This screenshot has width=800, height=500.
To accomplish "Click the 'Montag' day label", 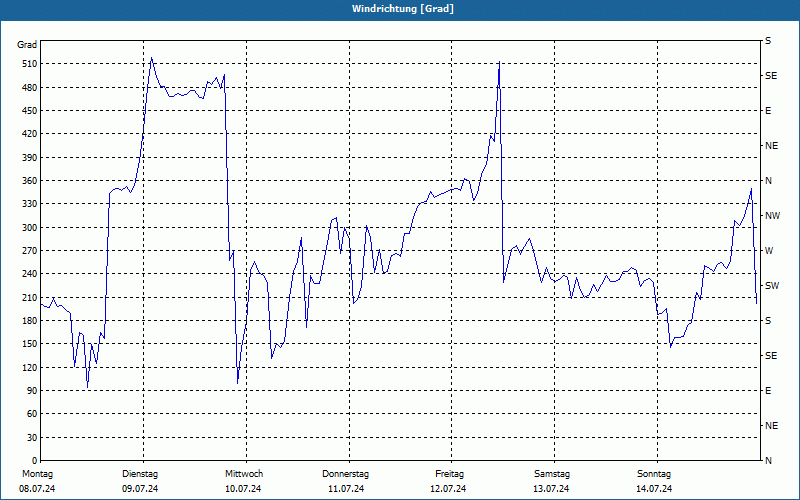I will point(37,474).
